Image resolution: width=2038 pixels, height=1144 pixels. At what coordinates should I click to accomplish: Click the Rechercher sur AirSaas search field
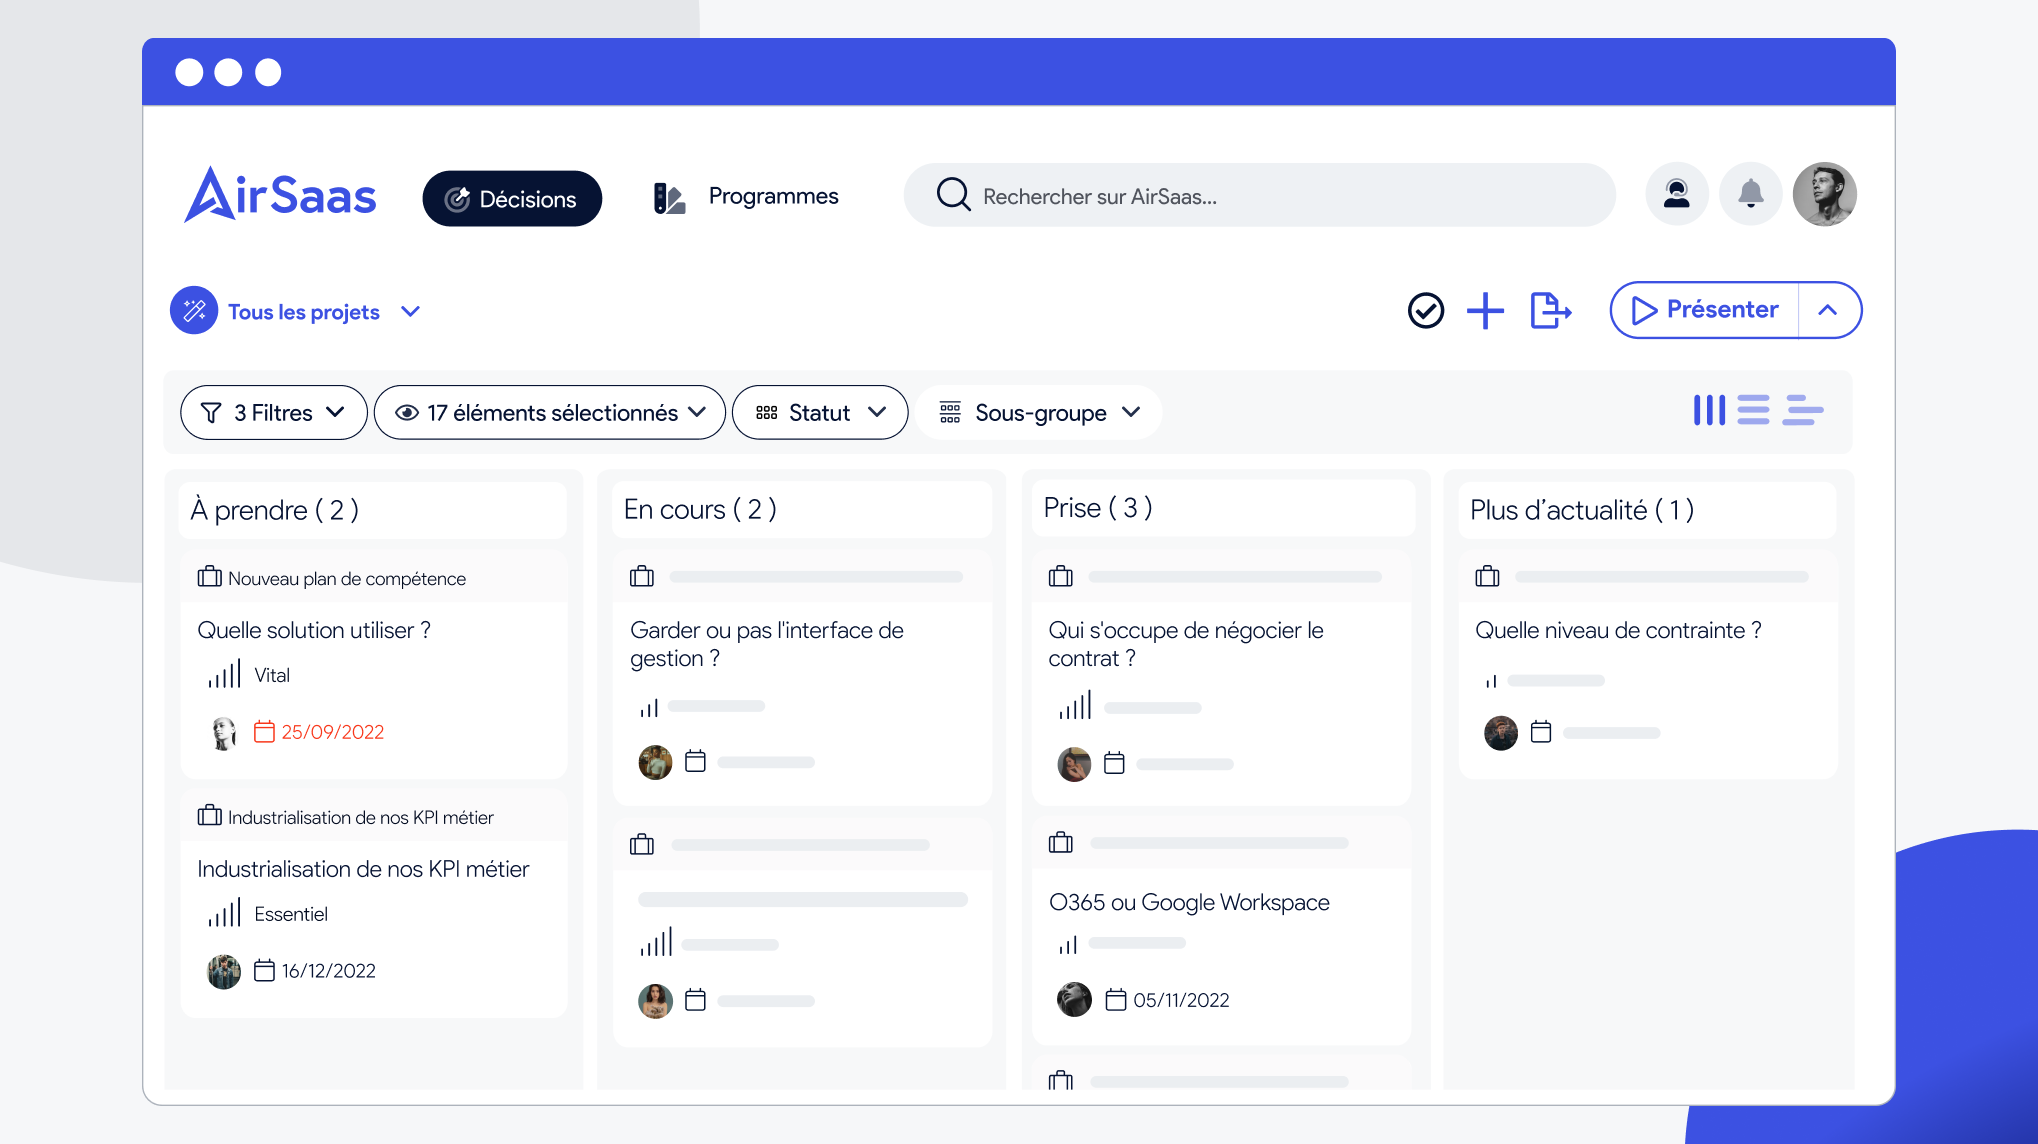pyautogui.click(x=1259, y=196)
